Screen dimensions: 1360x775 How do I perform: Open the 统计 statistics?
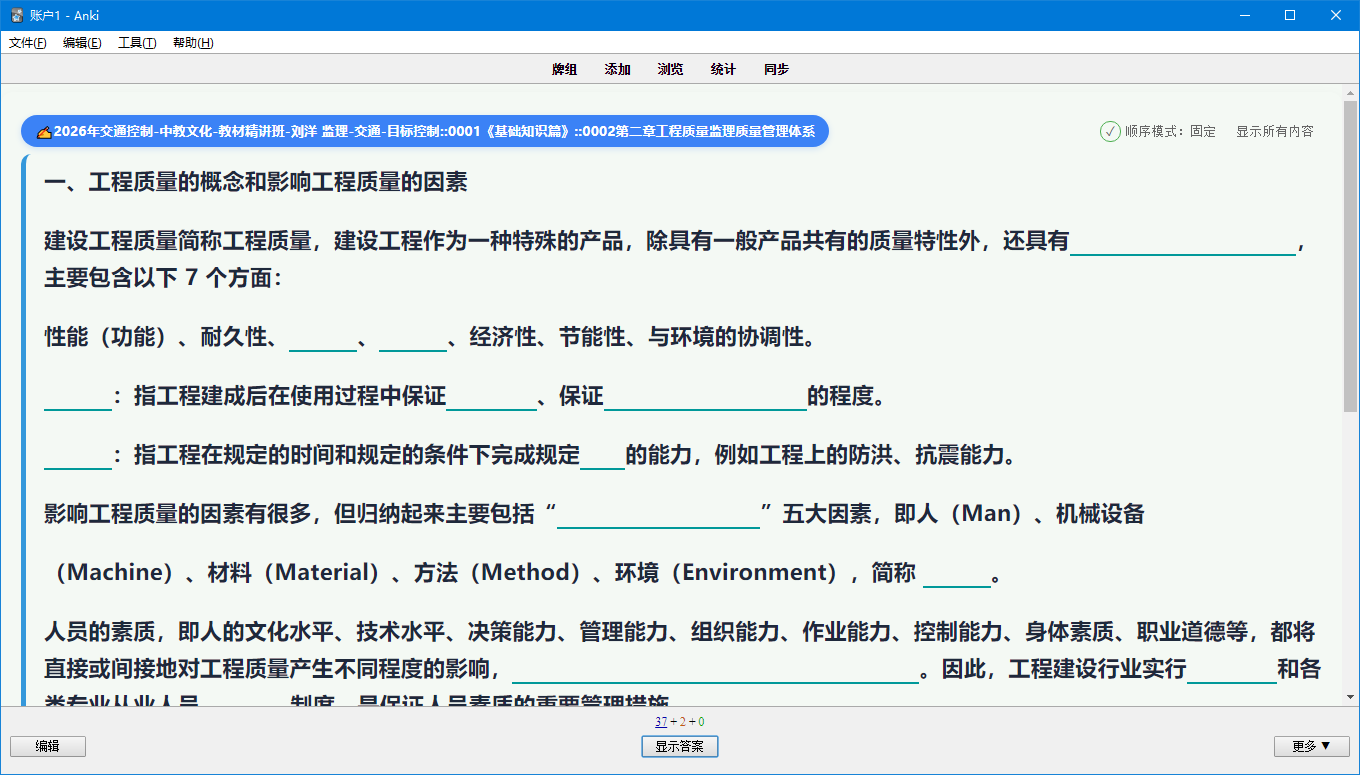[723, 69]
